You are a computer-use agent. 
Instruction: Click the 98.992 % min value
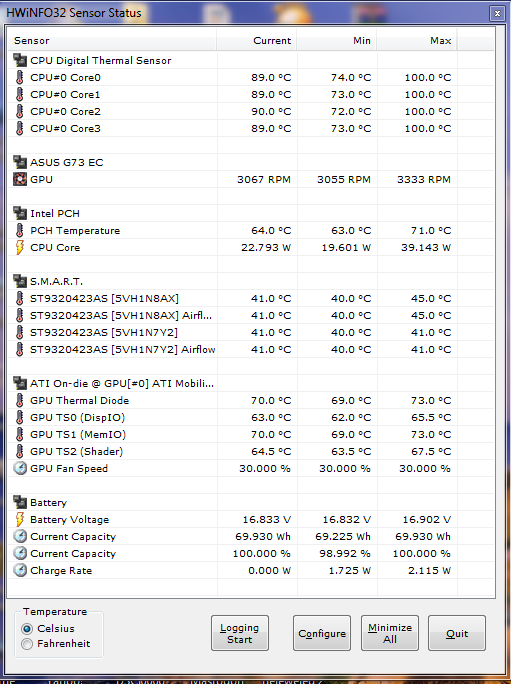pos(343,554)
